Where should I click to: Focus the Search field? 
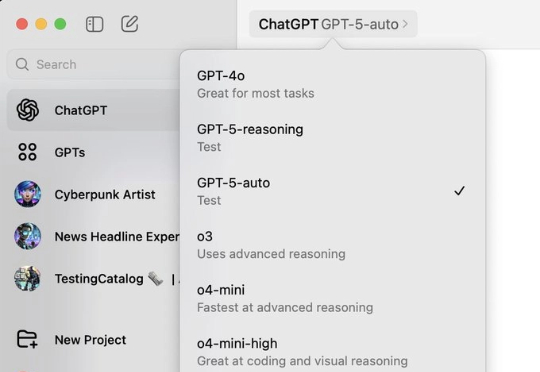tap(93, 64)
